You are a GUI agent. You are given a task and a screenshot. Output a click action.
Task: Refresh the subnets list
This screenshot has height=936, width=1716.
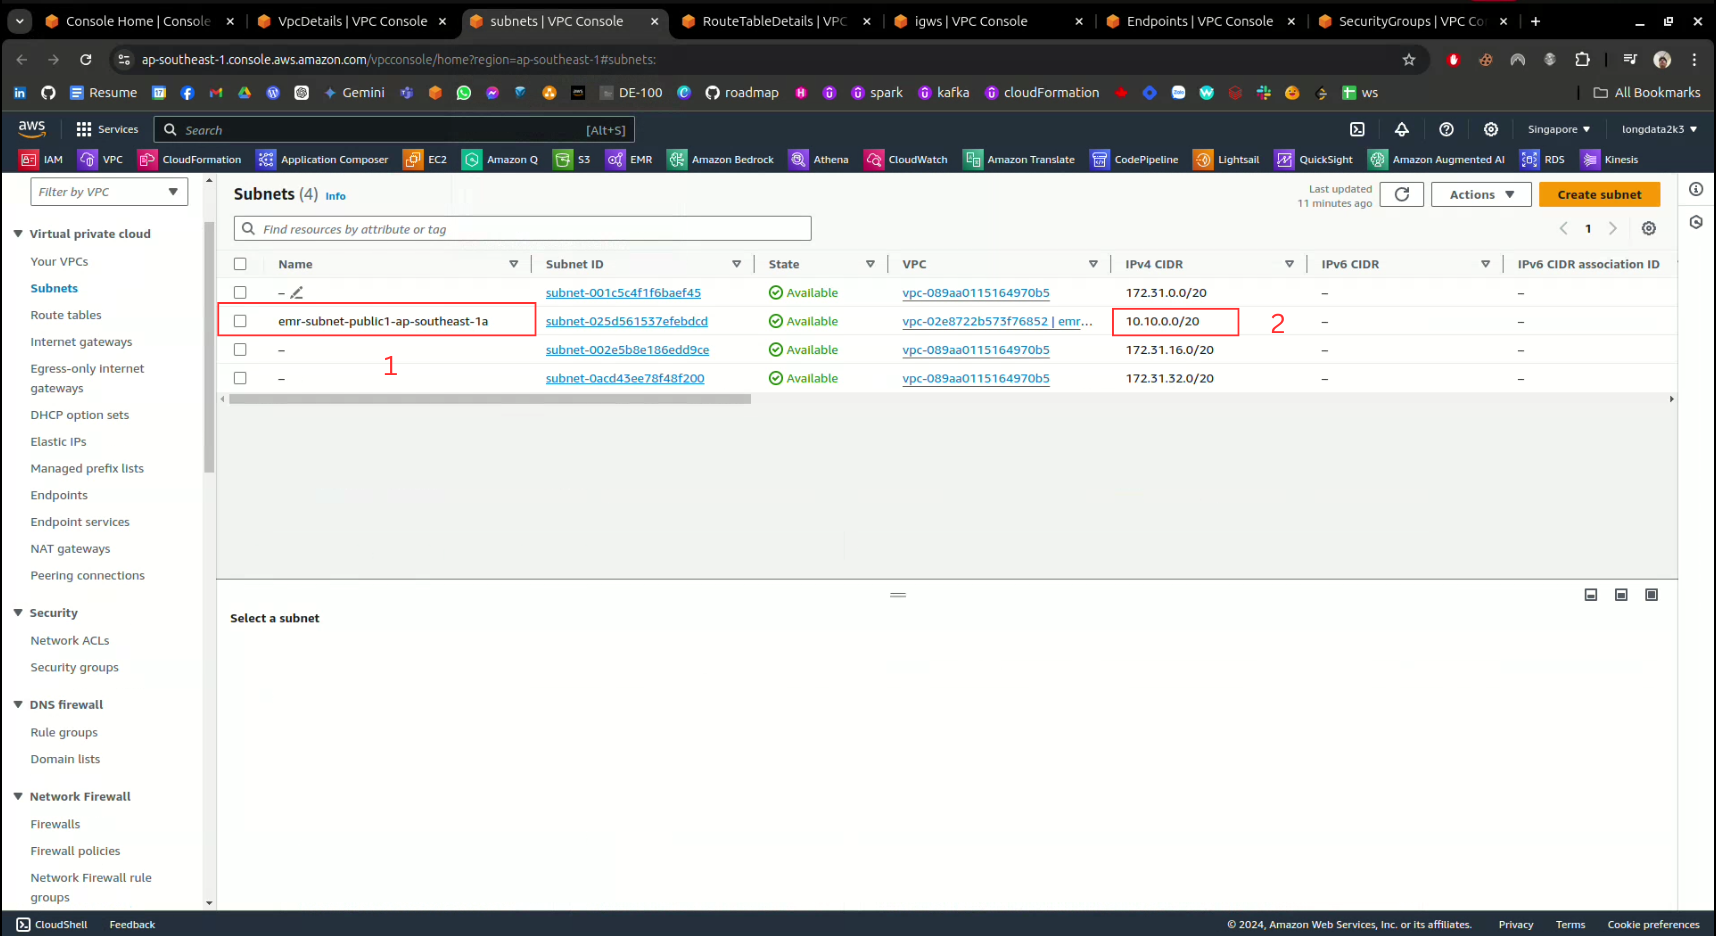[x=1401, y=195]
